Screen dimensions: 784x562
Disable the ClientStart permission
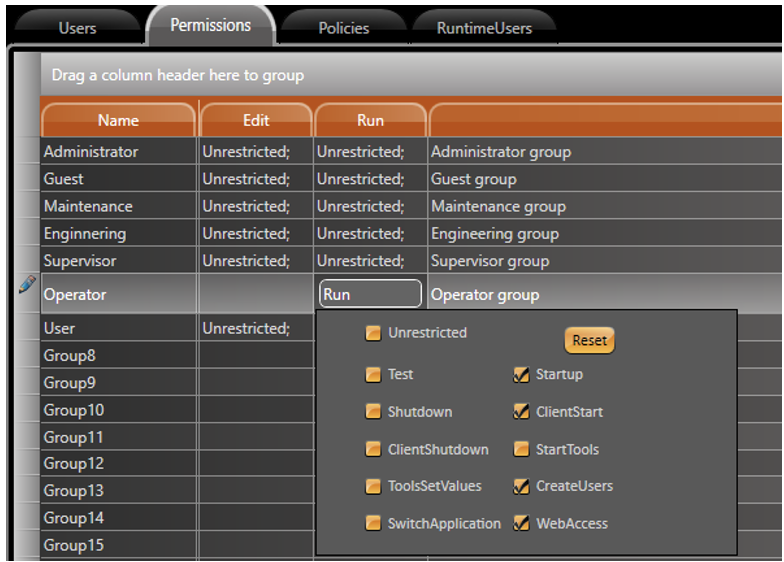point(521,412)
